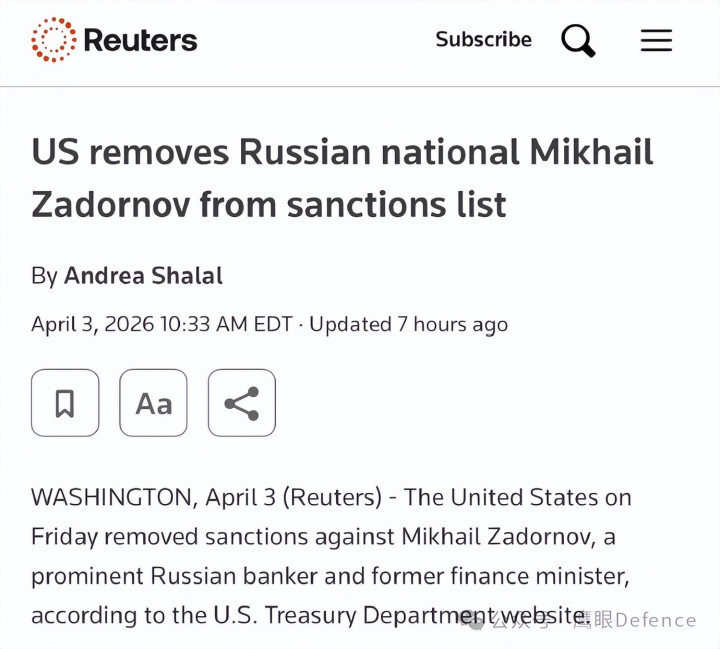Click the "Defence" watermark text
The height and width of the screenshot is (649, 720).
coord(655,621)
